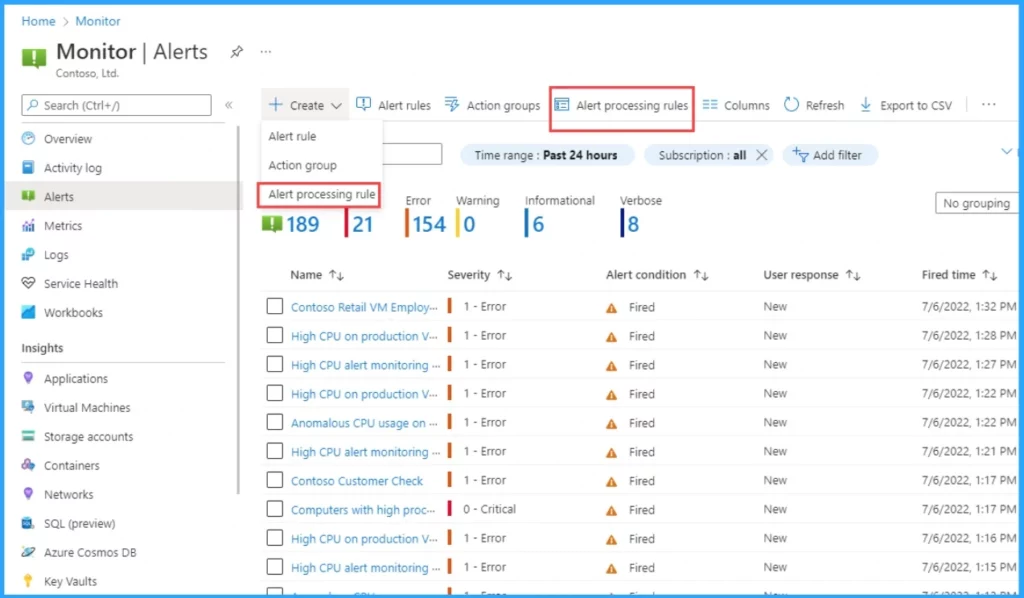Click the Storage accounts icon
This screenshot has height=598, width=1024.
click(x=28, y=436)
